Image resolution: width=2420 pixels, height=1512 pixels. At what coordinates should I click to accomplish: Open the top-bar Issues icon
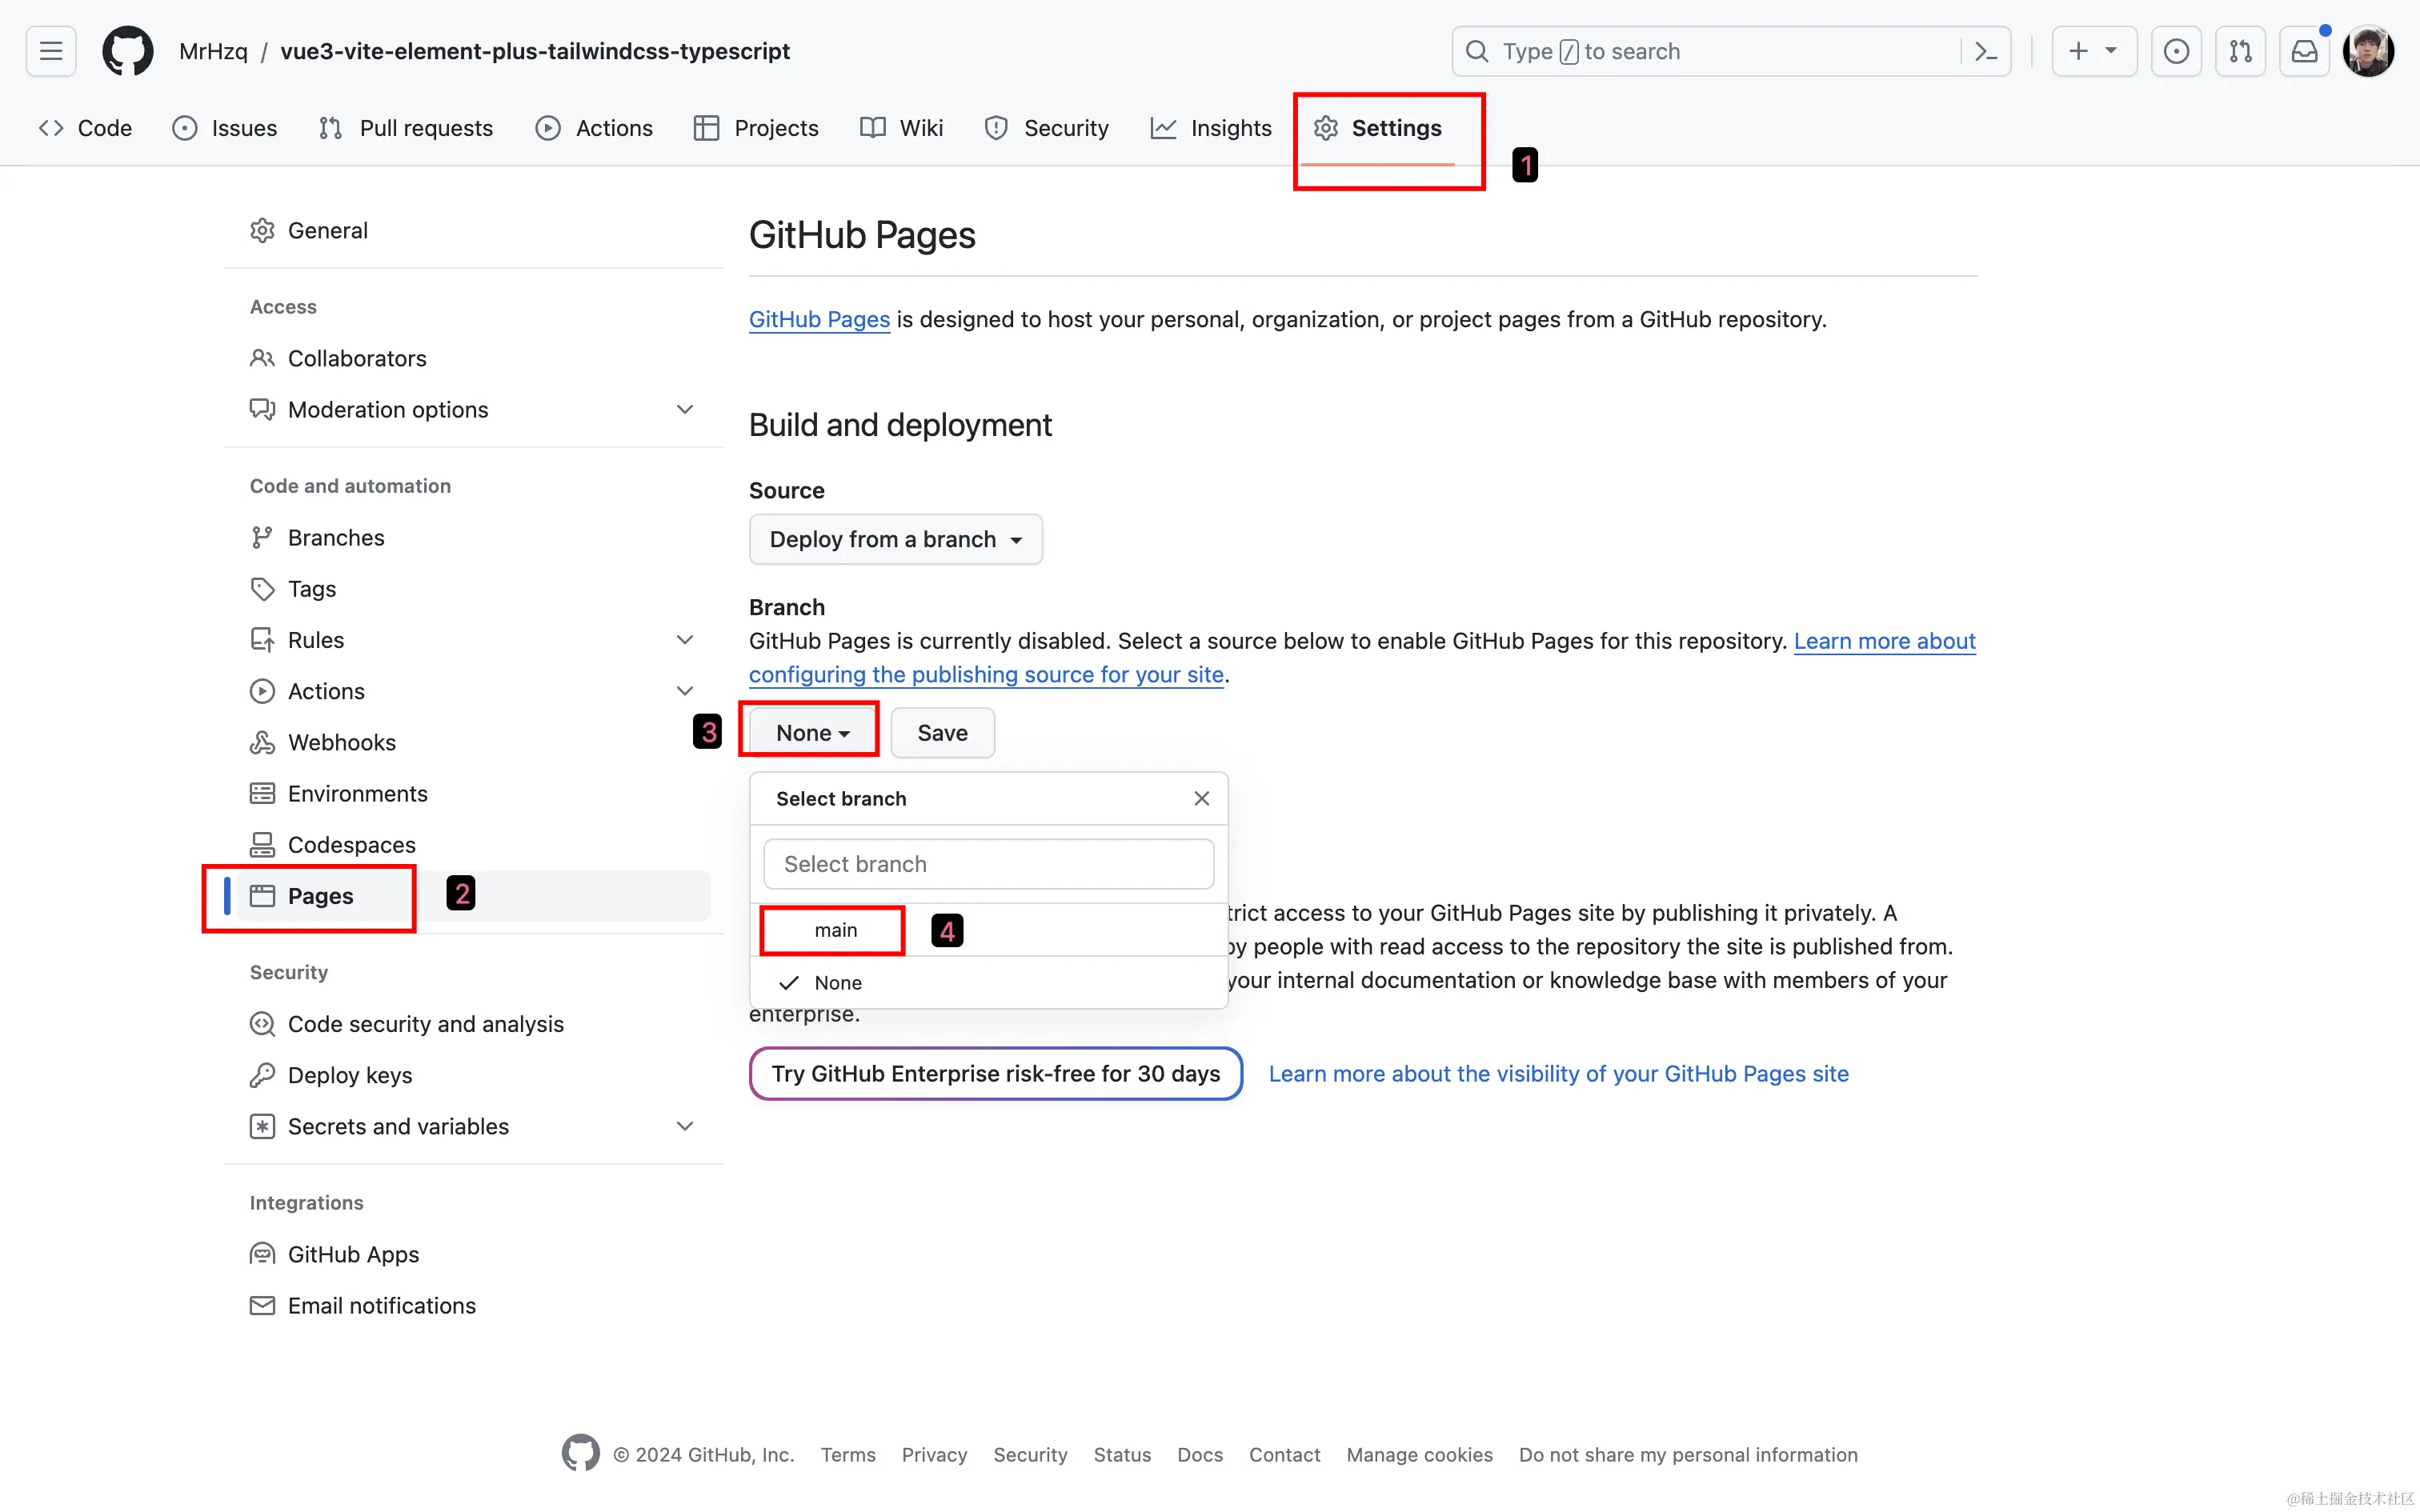click(x=2176, y=51)
